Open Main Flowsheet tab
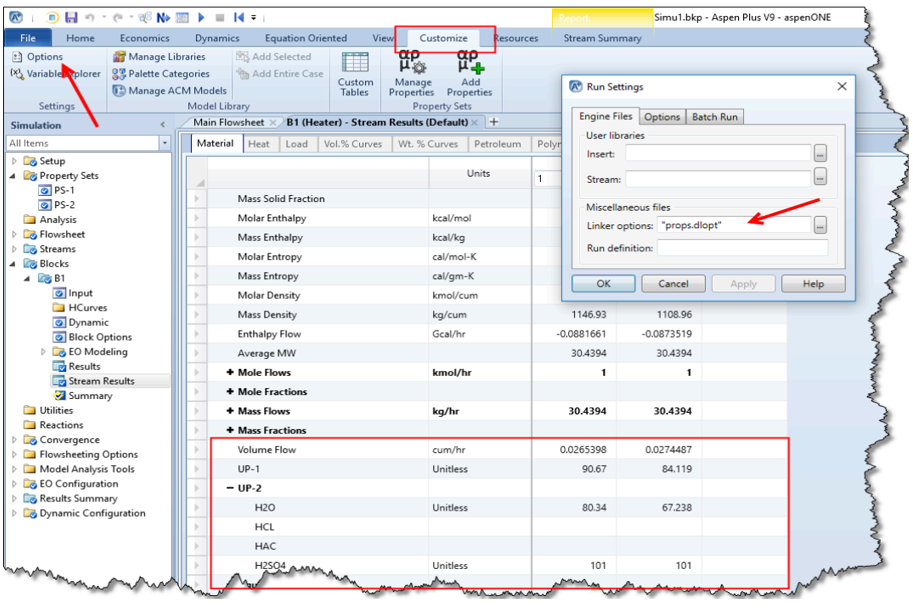The image size is (913, 615). point(228,122)
